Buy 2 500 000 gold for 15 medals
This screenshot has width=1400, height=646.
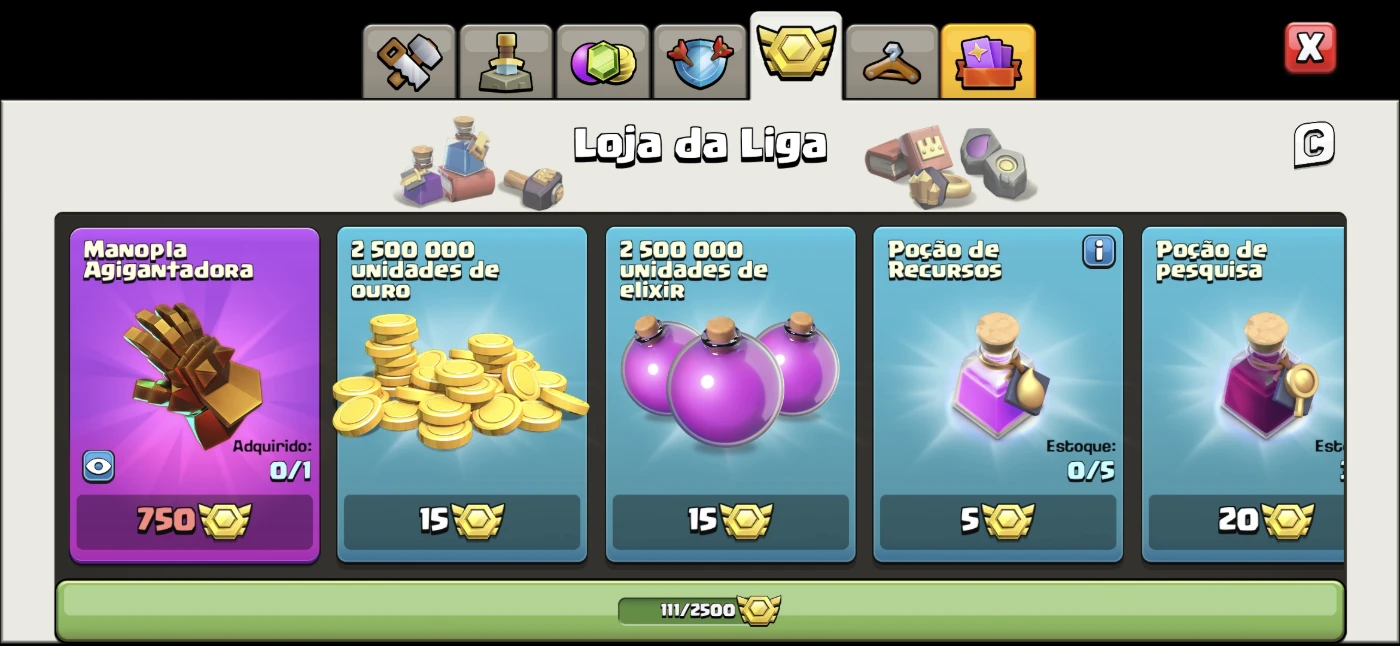[x=461, y=521]
